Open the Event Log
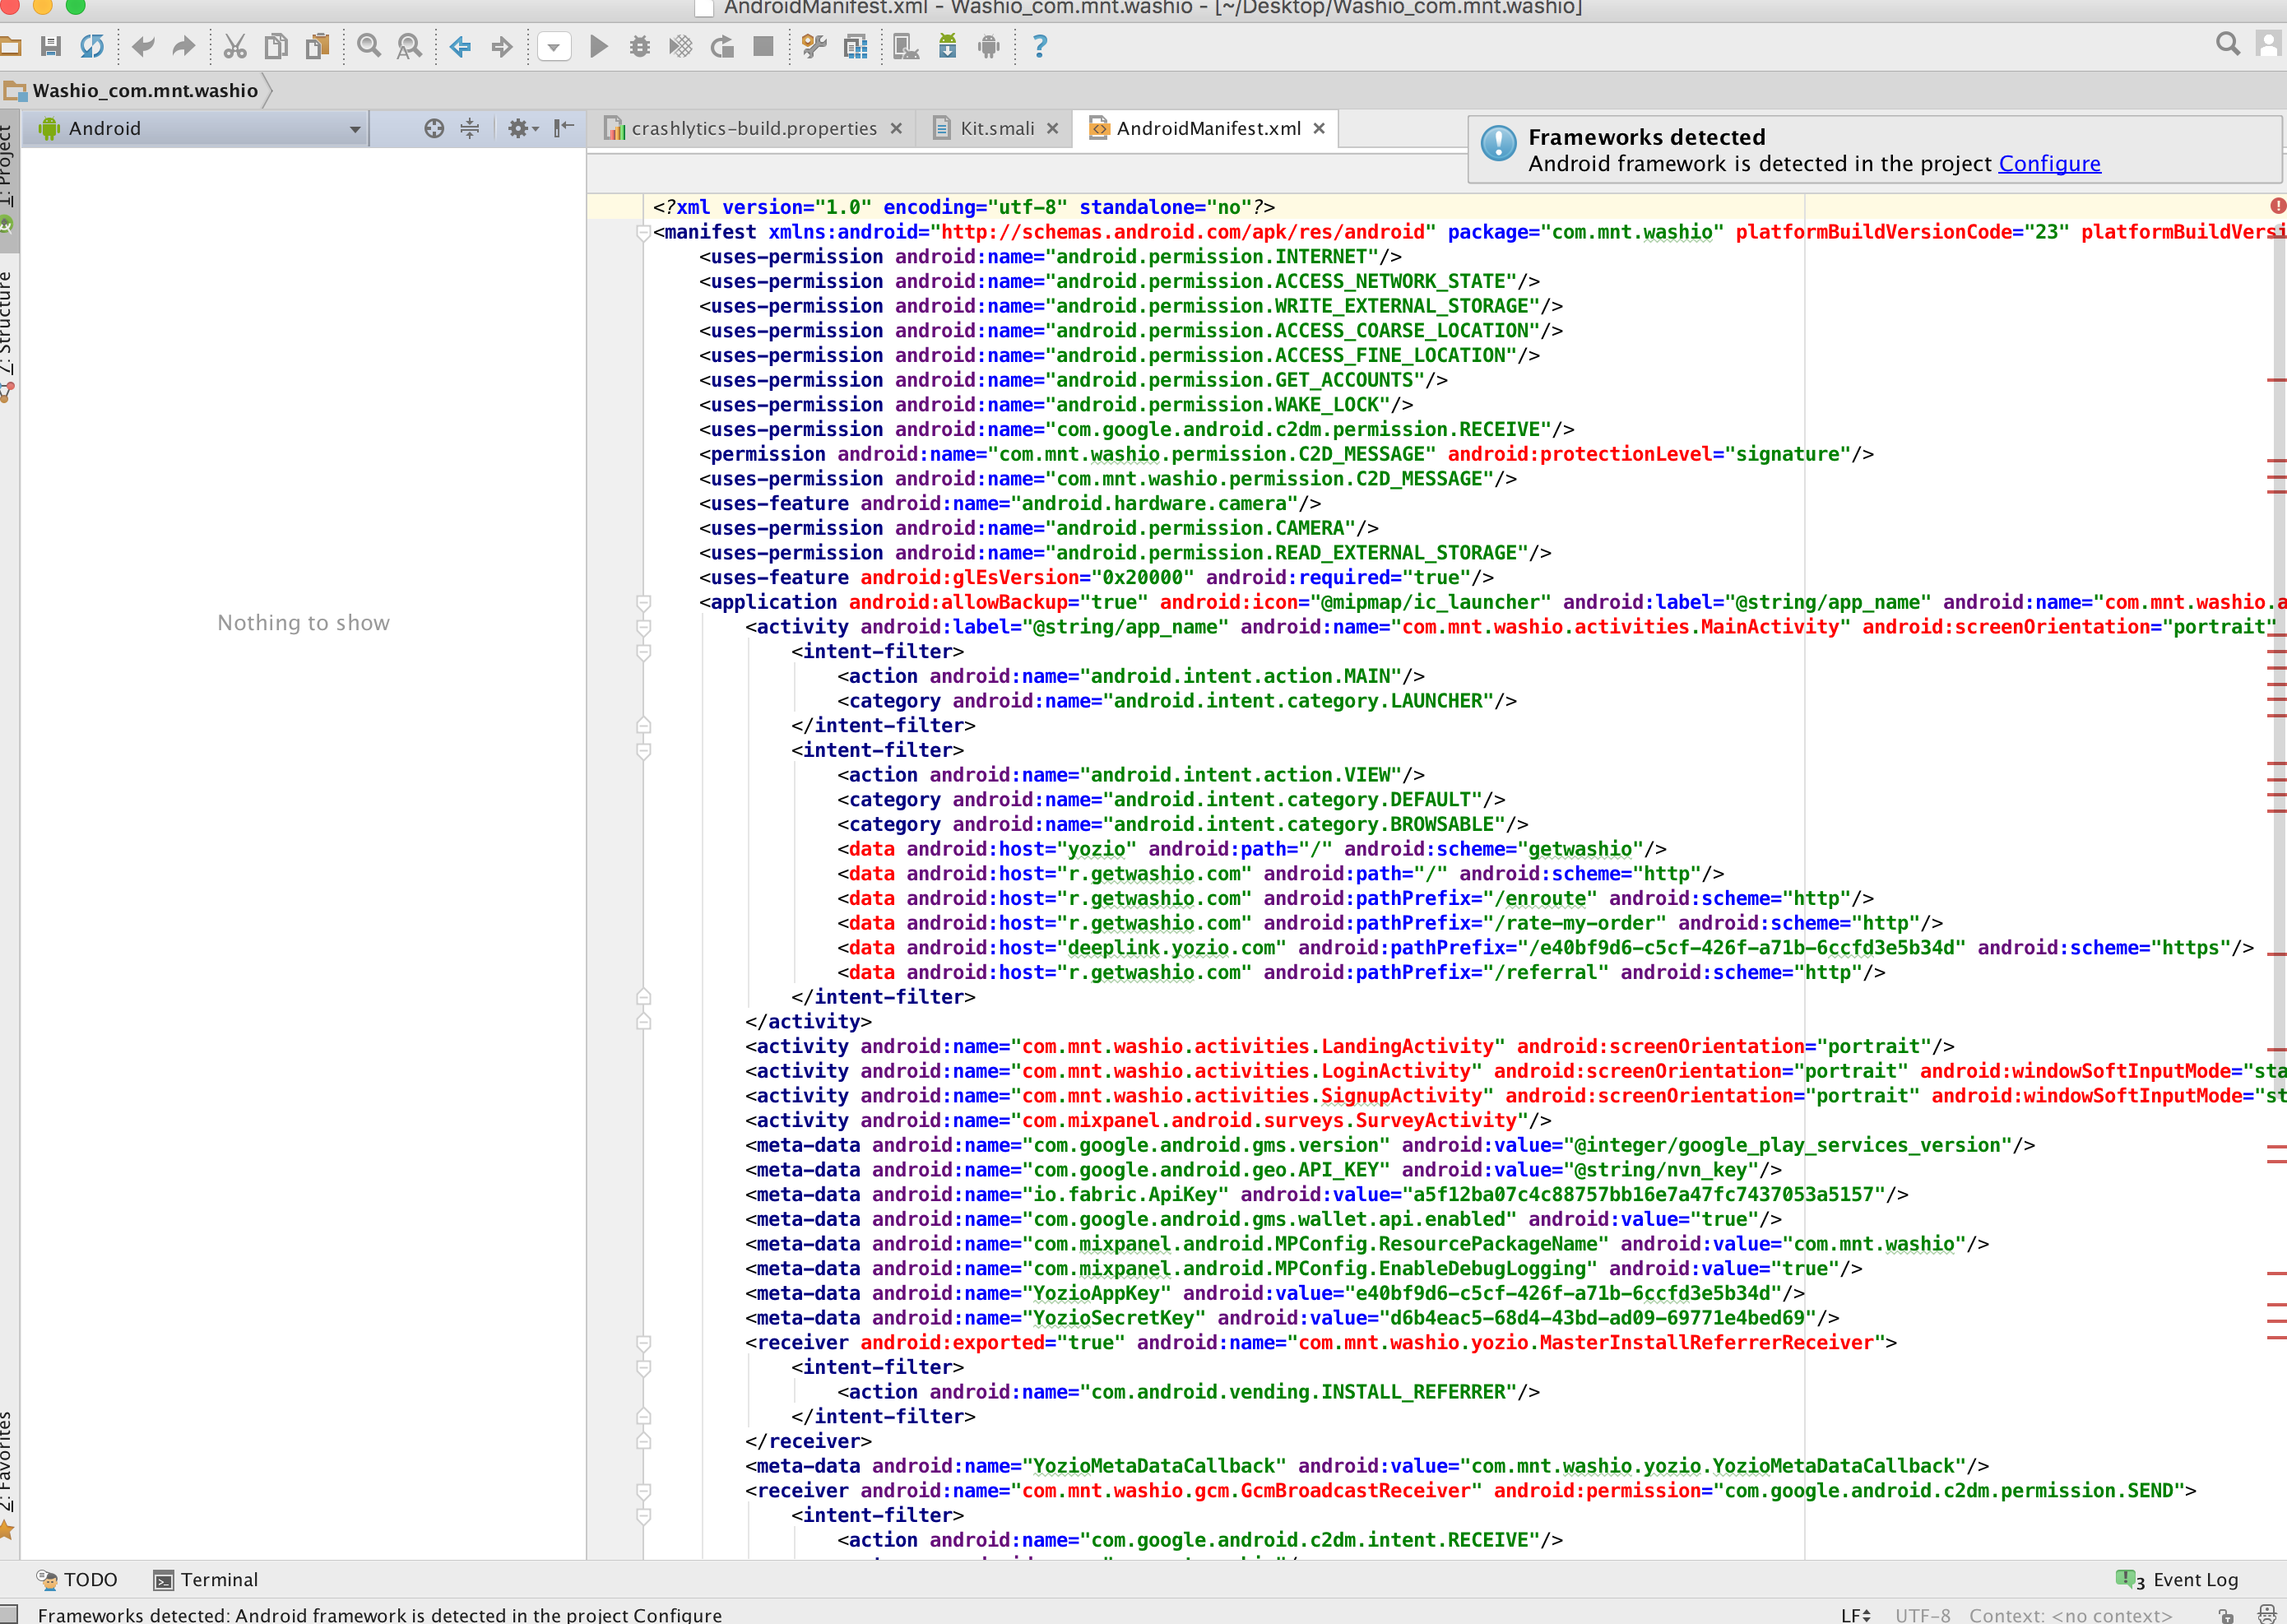Screen dimensions: 2287x1624 point(2177,1579)
